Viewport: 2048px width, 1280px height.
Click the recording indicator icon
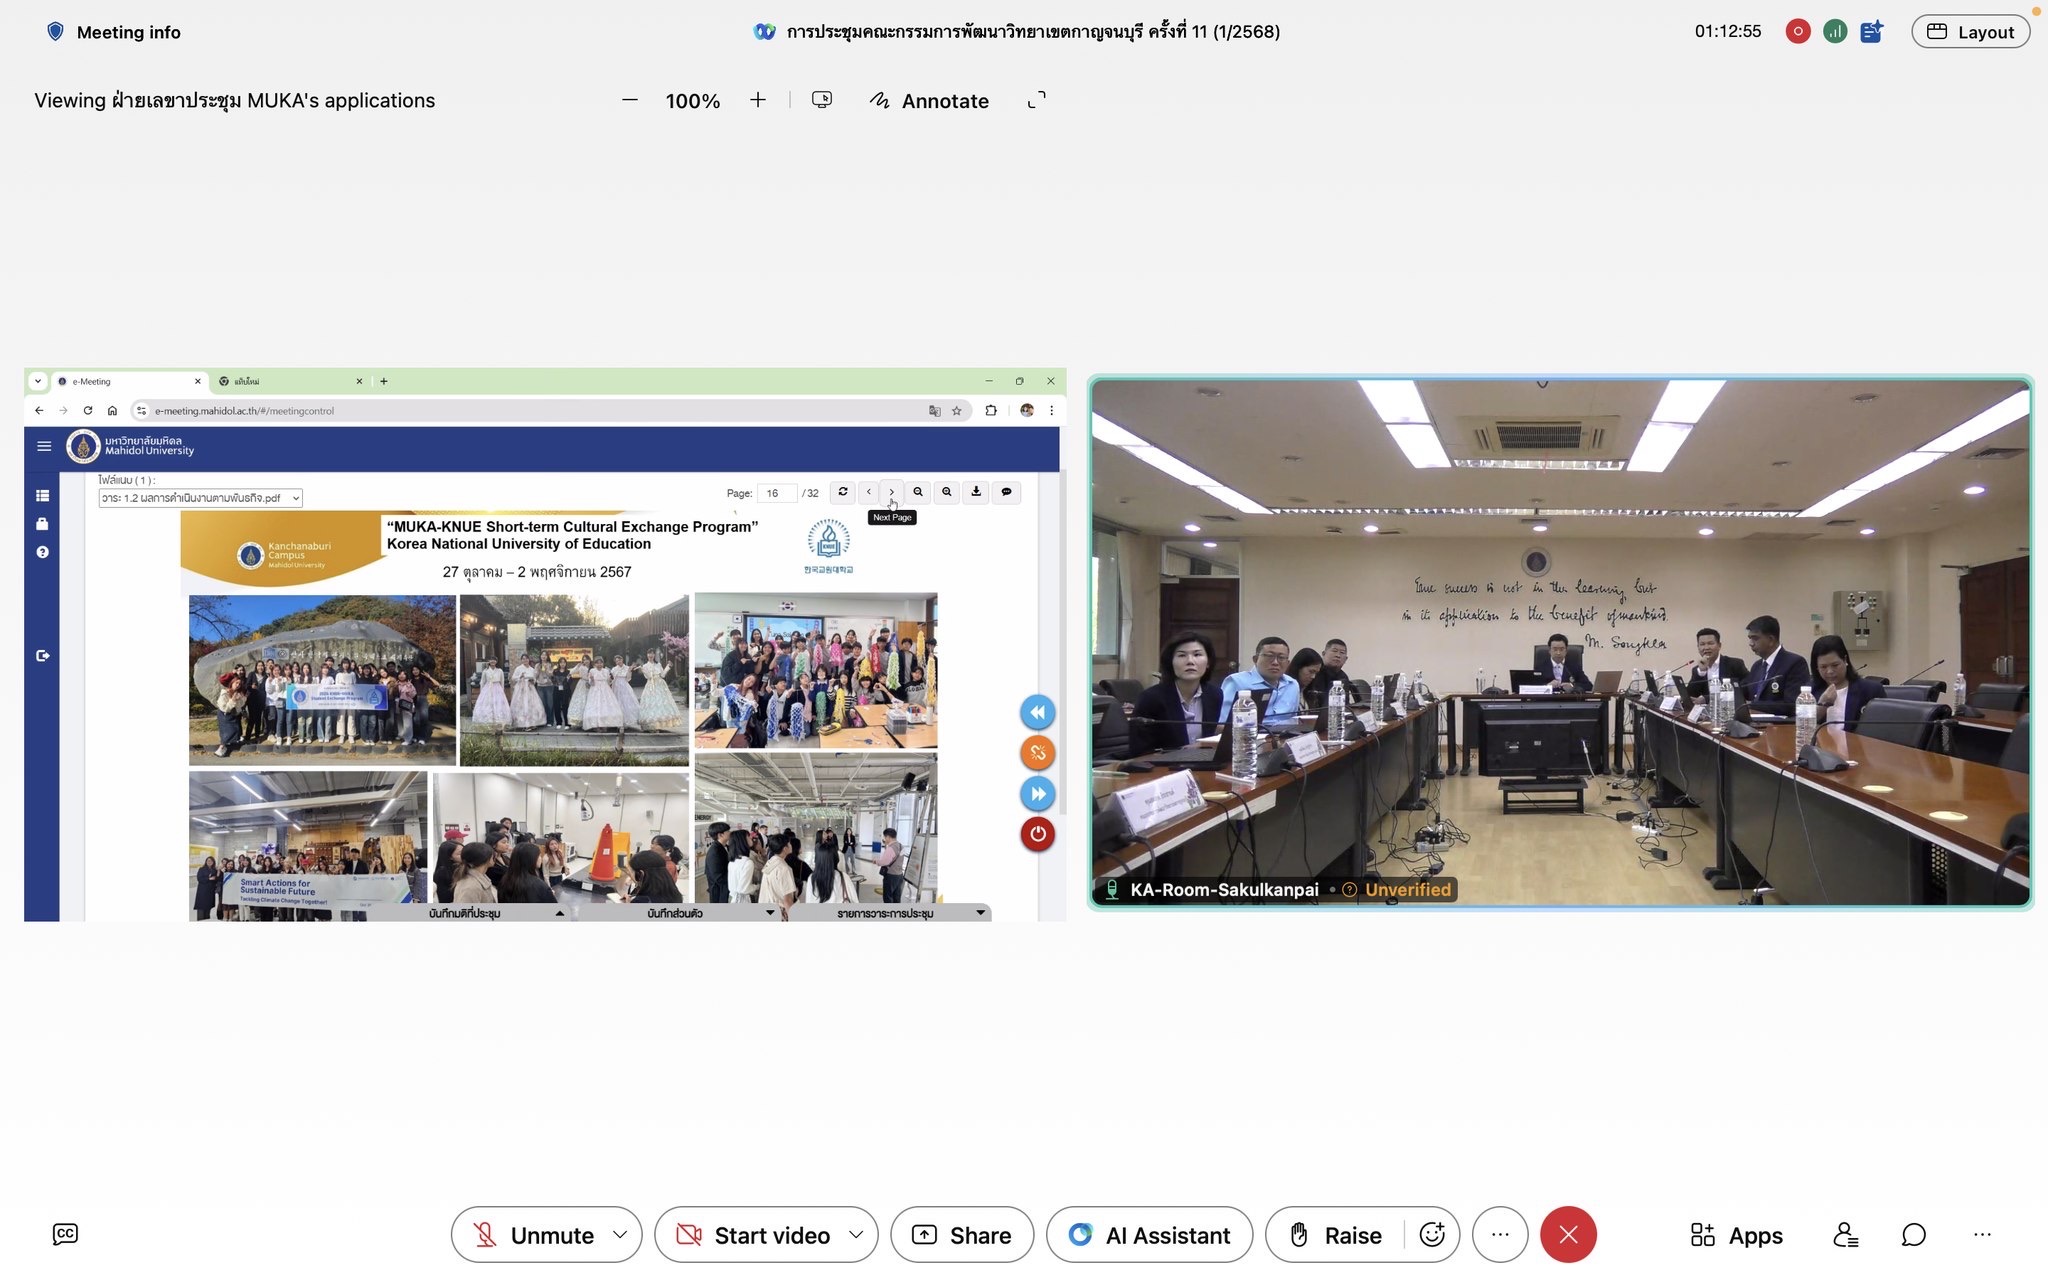1797,31
